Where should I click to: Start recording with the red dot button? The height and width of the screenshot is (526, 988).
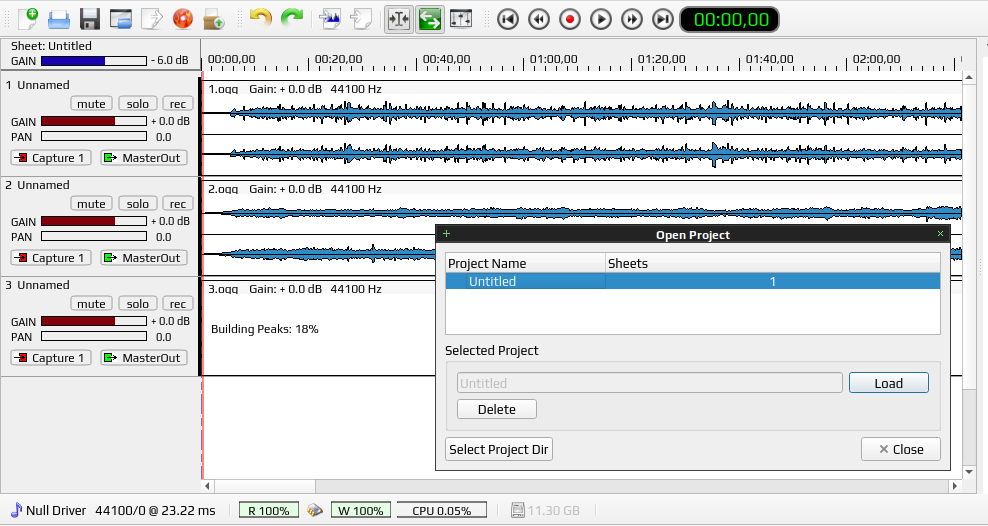pos(570,20)
